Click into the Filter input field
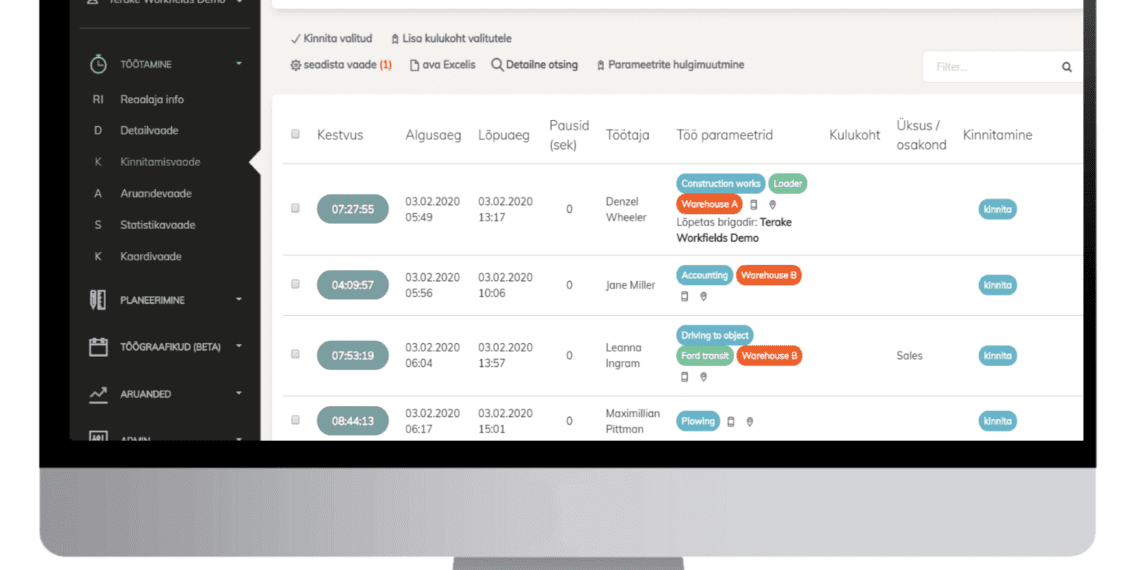 [x=988, y=67]
